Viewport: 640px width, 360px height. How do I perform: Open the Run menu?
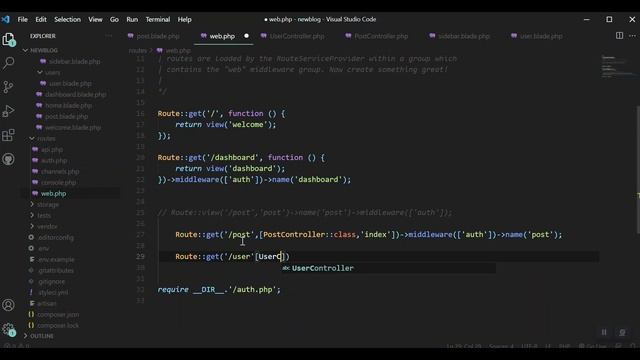coord(132,19)
